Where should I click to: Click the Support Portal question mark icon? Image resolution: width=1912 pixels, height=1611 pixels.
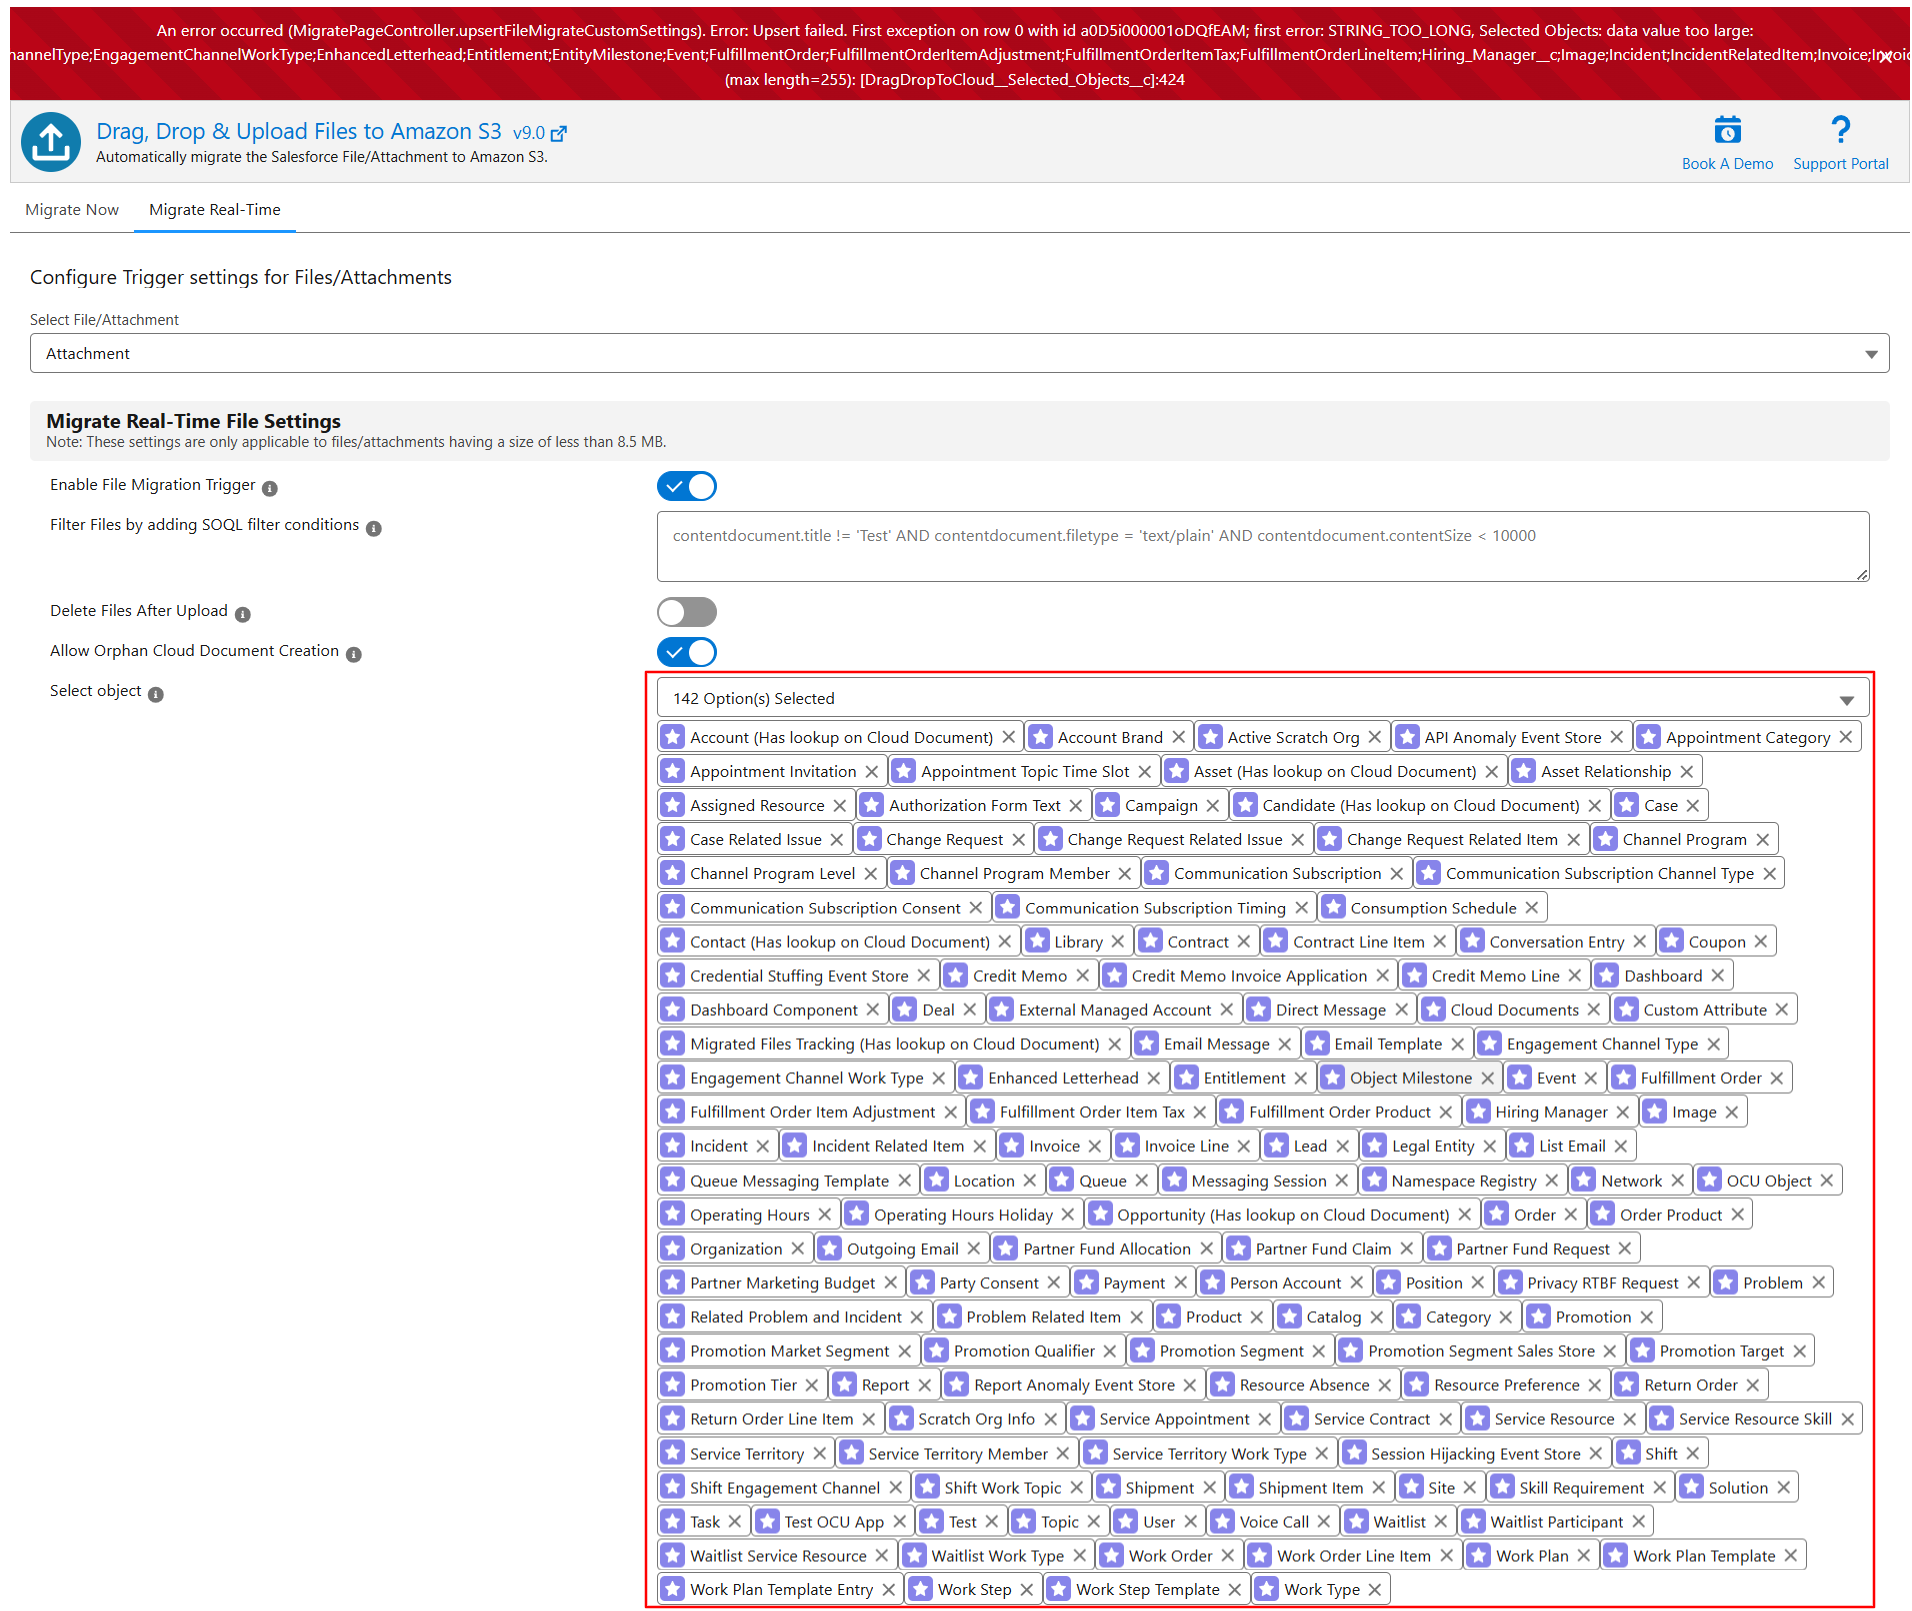[x=1840, y=130]
